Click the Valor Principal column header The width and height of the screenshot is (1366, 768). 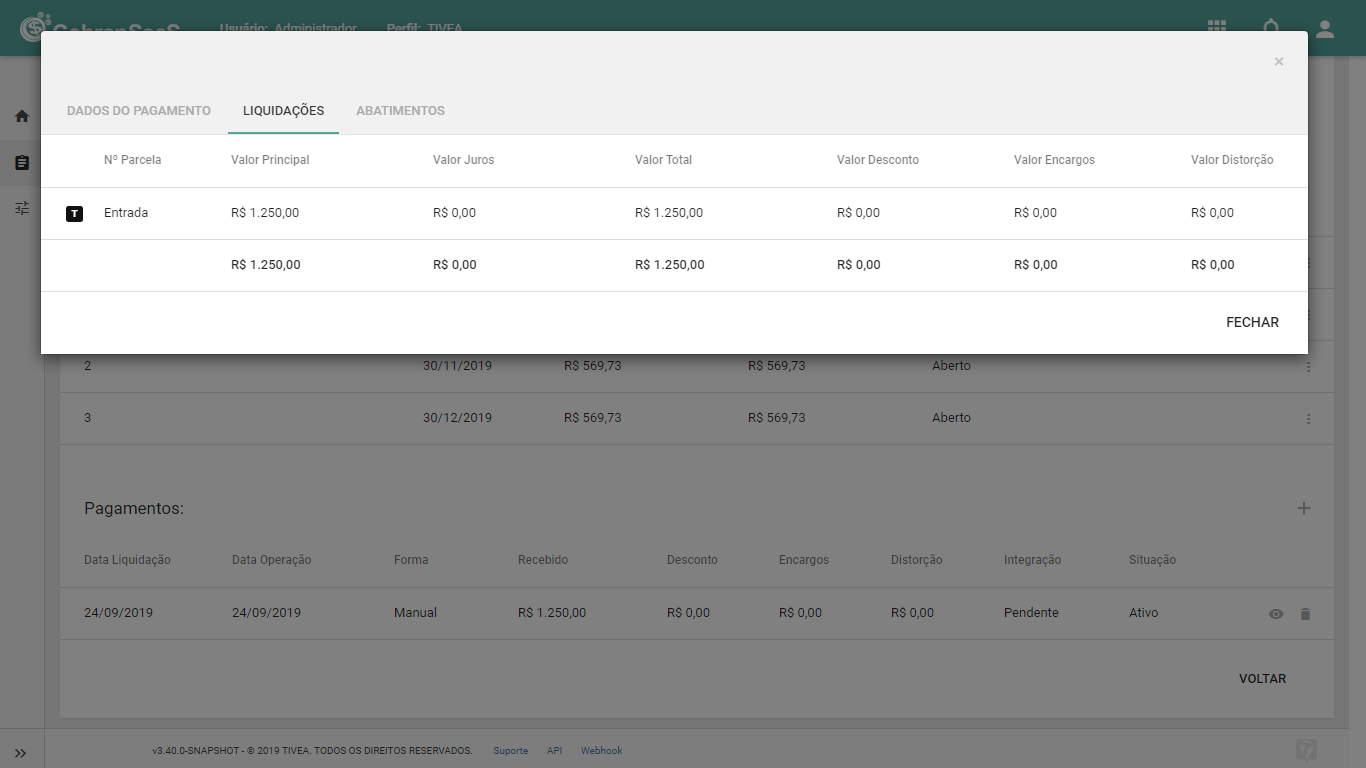(270, 160)
